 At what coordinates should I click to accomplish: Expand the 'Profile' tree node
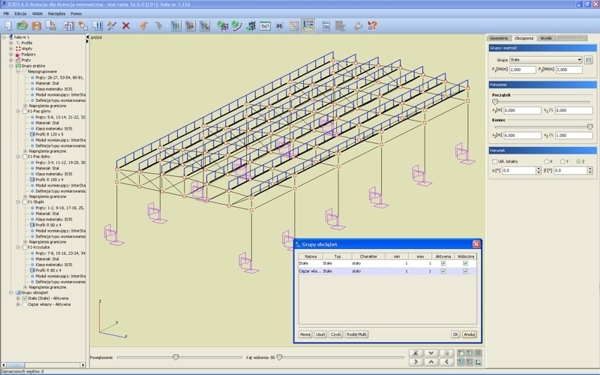pos(11,43)
